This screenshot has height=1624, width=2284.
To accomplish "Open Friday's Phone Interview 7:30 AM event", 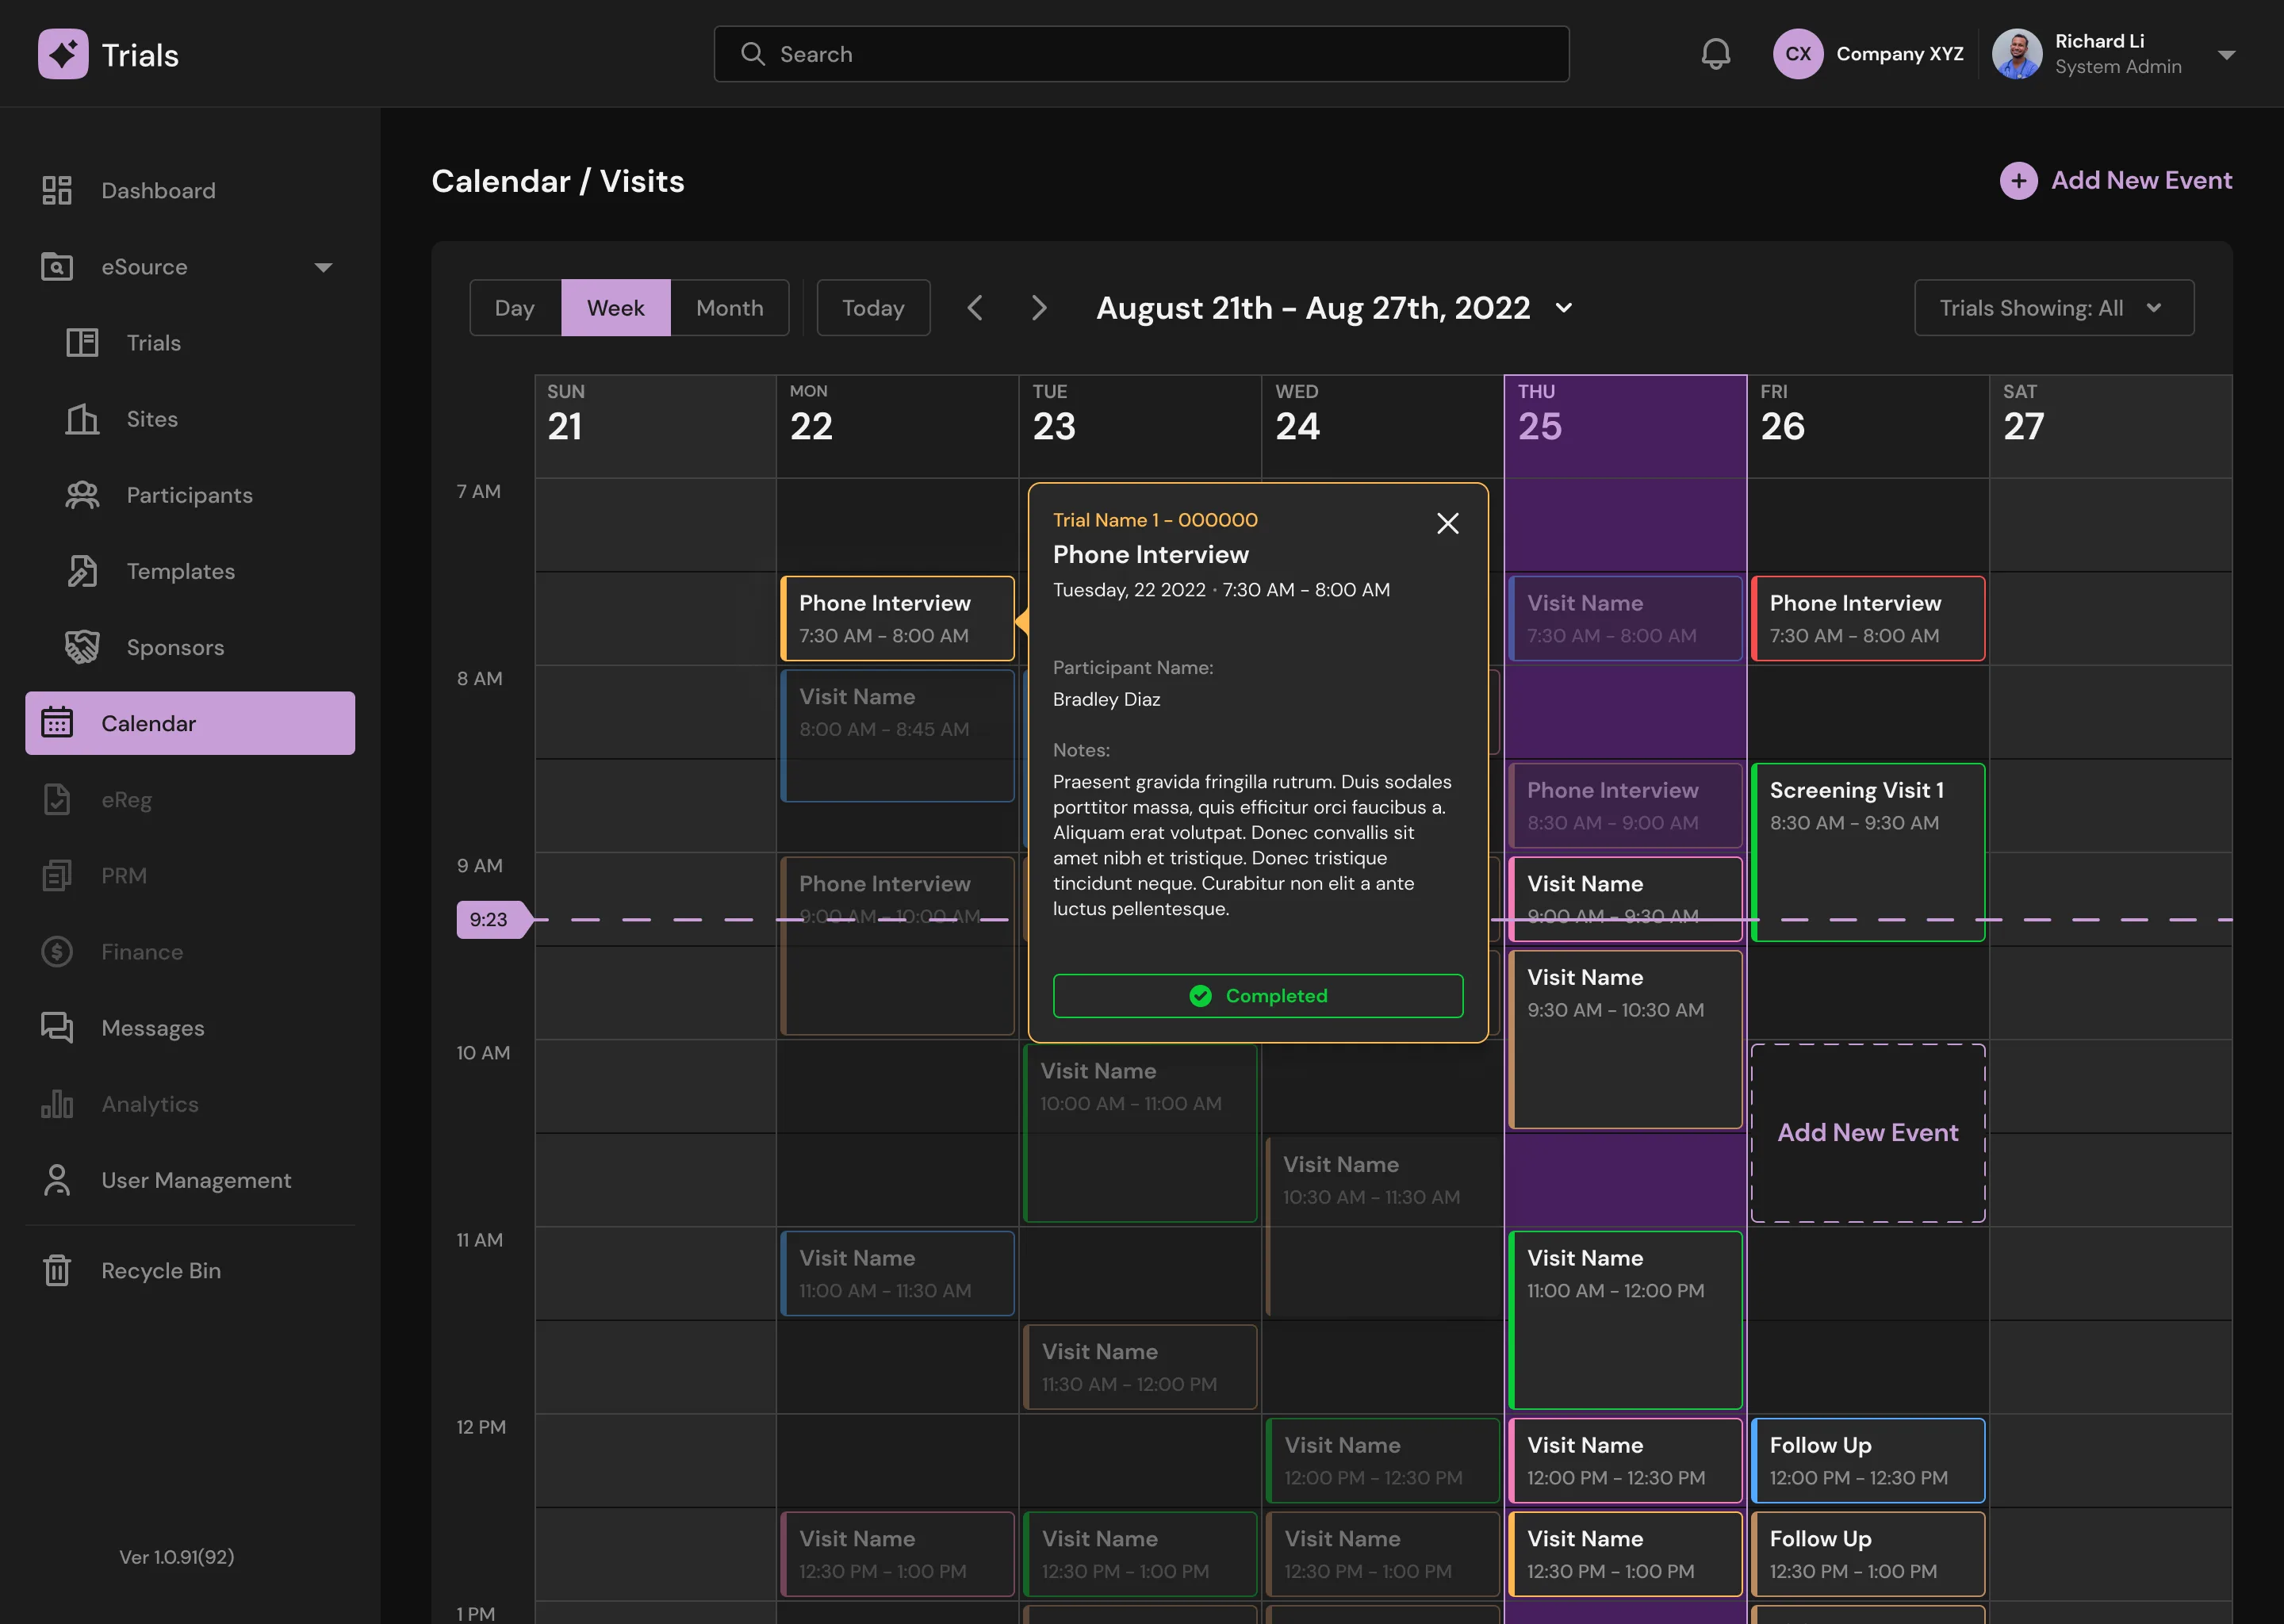I will pyautogui.click(x=1868, y=618).
